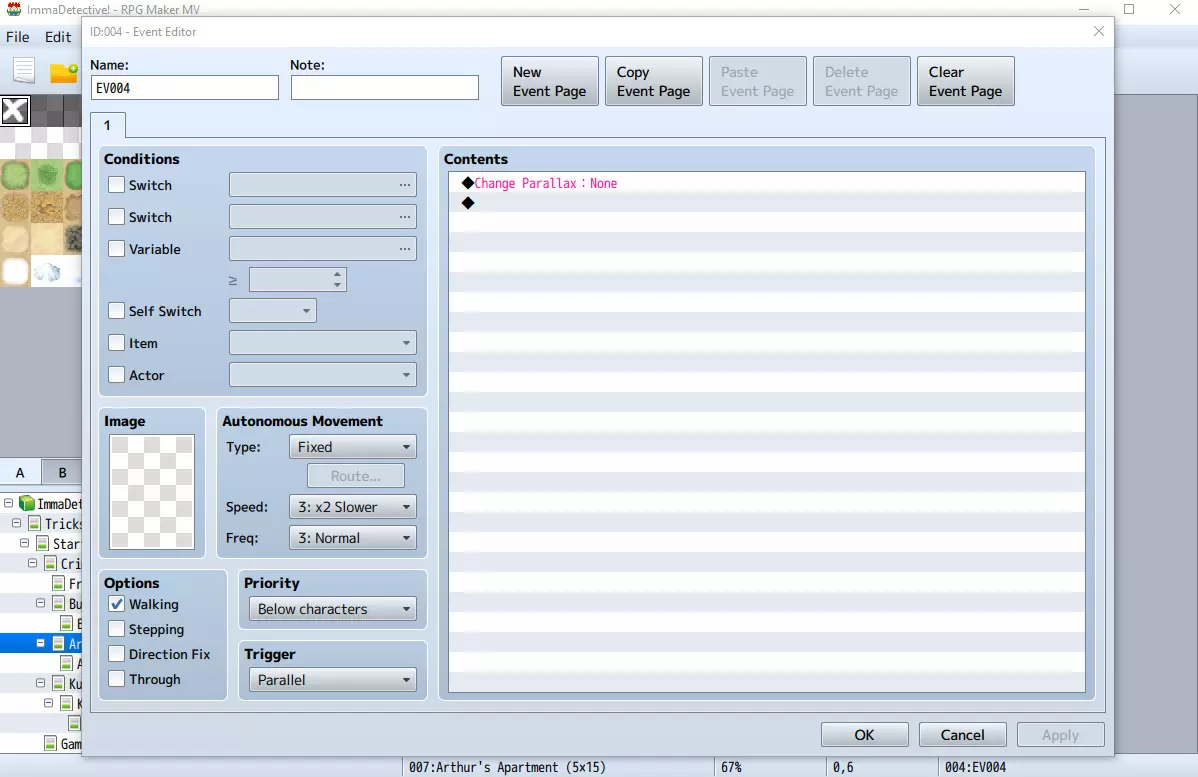Maximize the RPG Maker MV window
This screenshot has width=1198, height=777.
tap(1129, 9)
